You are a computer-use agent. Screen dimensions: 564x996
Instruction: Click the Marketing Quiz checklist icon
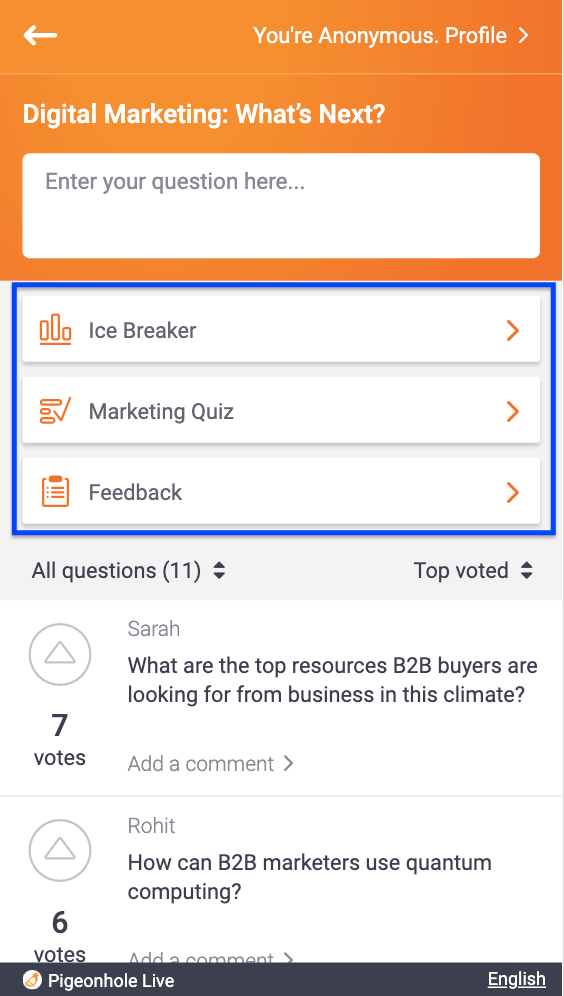click(55, 412)
